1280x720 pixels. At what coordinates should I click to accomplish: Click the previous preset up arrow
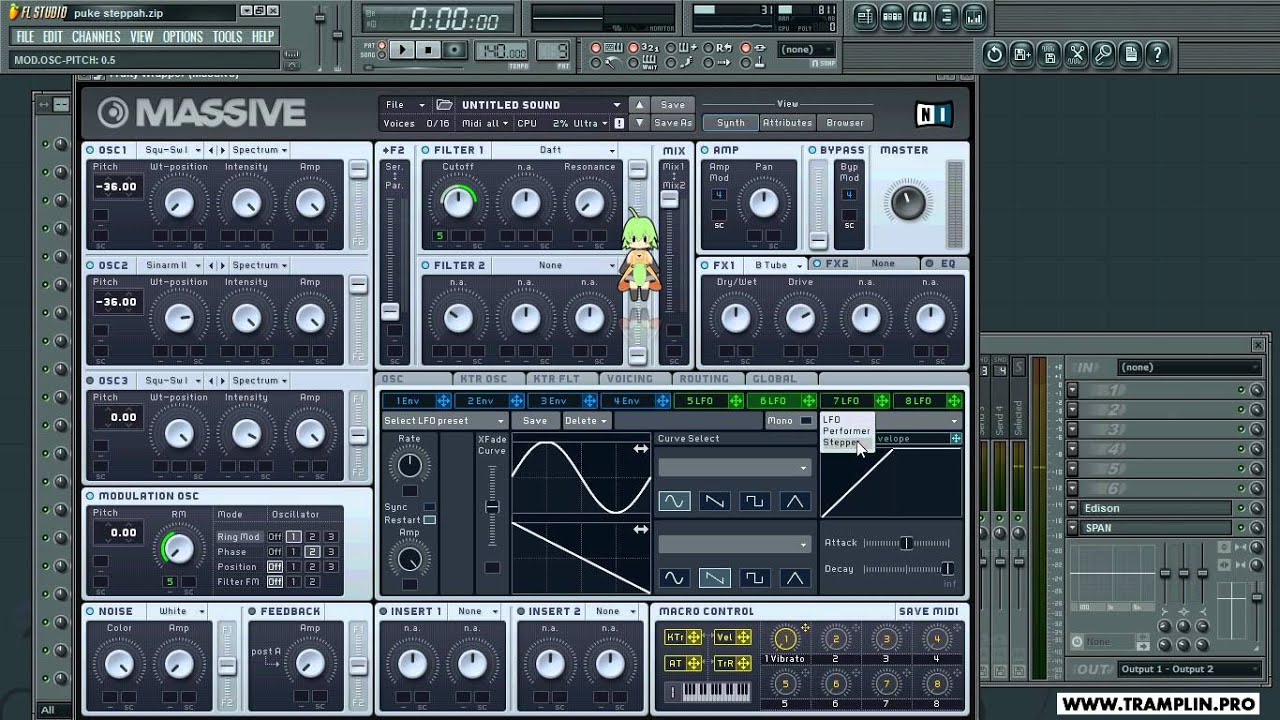[x=640, y=105]
